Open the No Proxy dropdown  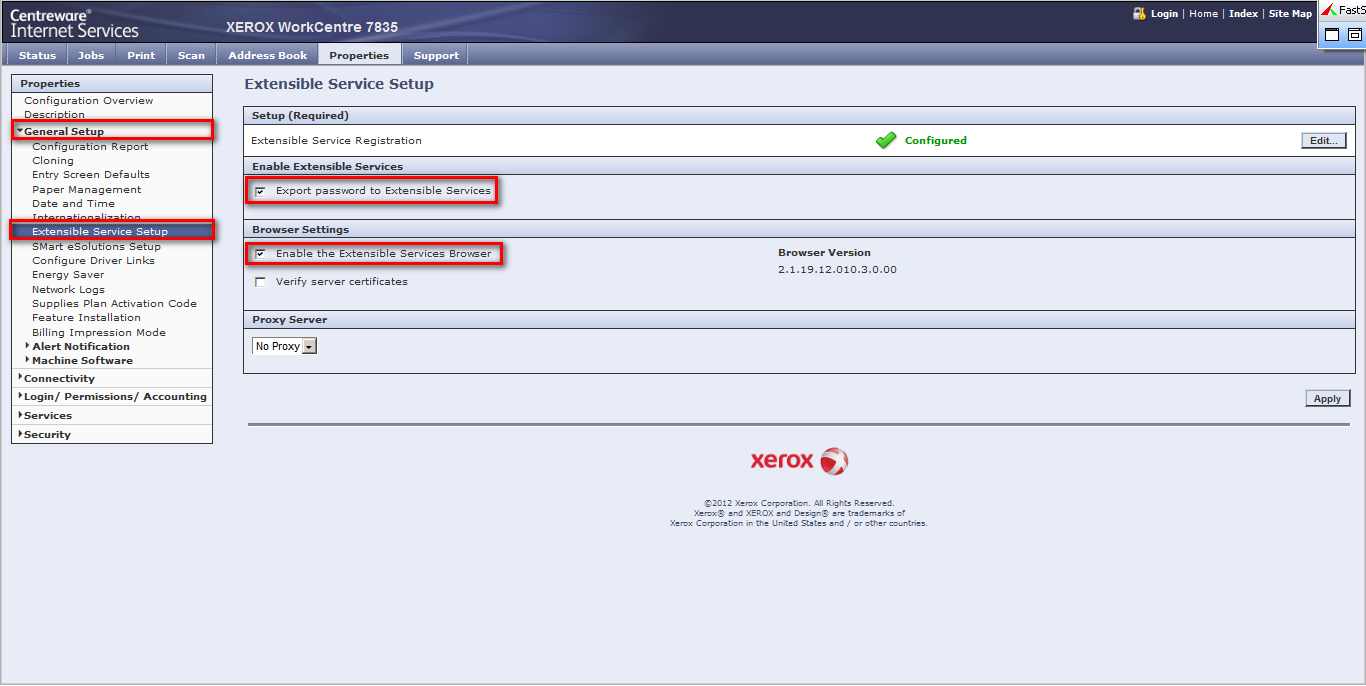point(284,346)
